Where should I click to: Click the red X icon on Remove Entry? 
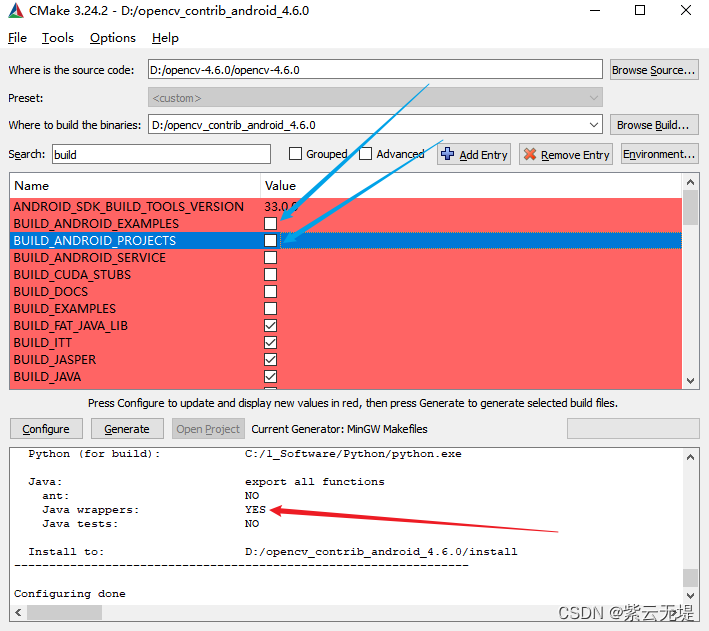click(x=530, y=154)
